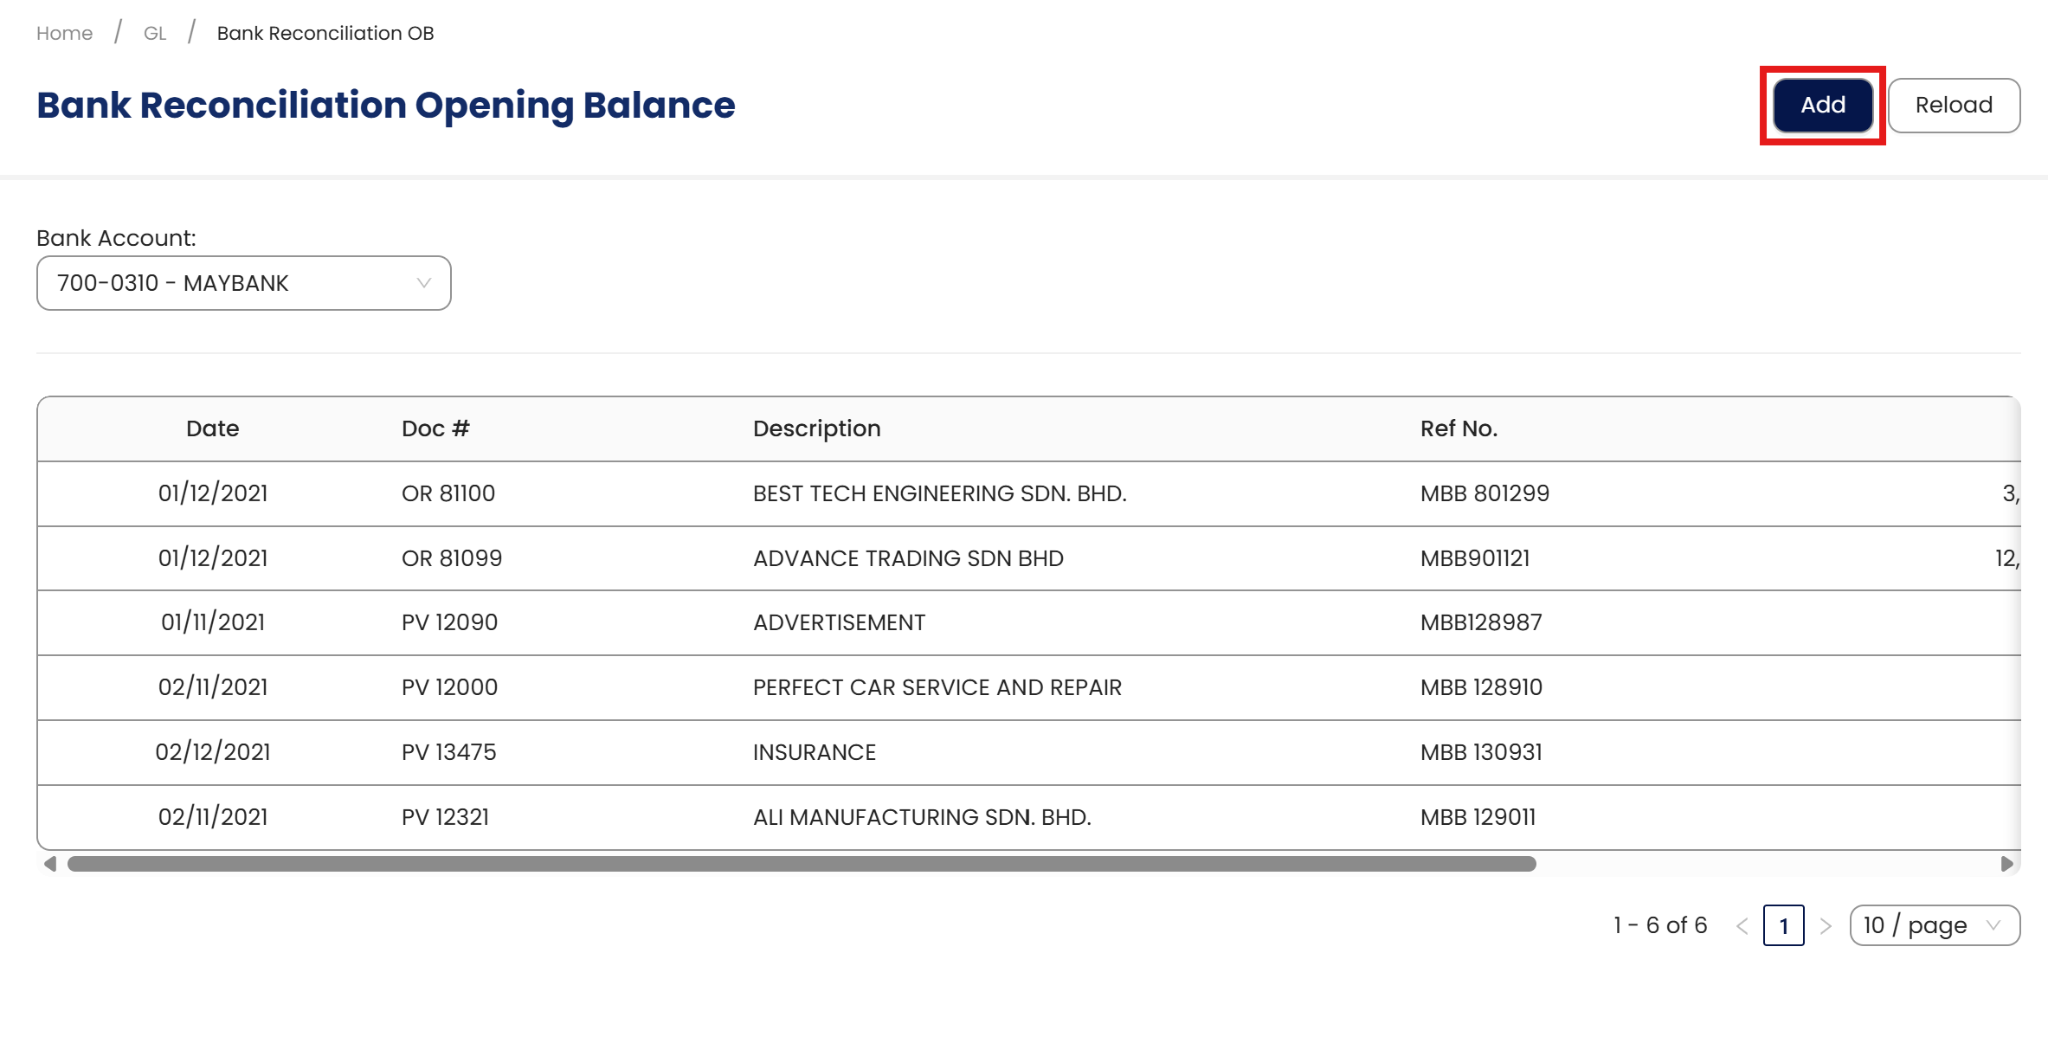The width and height of the screenshot is (2048, 1061).
Task: Open the GL breadcrumb link
Action: [x=154, y=33]
